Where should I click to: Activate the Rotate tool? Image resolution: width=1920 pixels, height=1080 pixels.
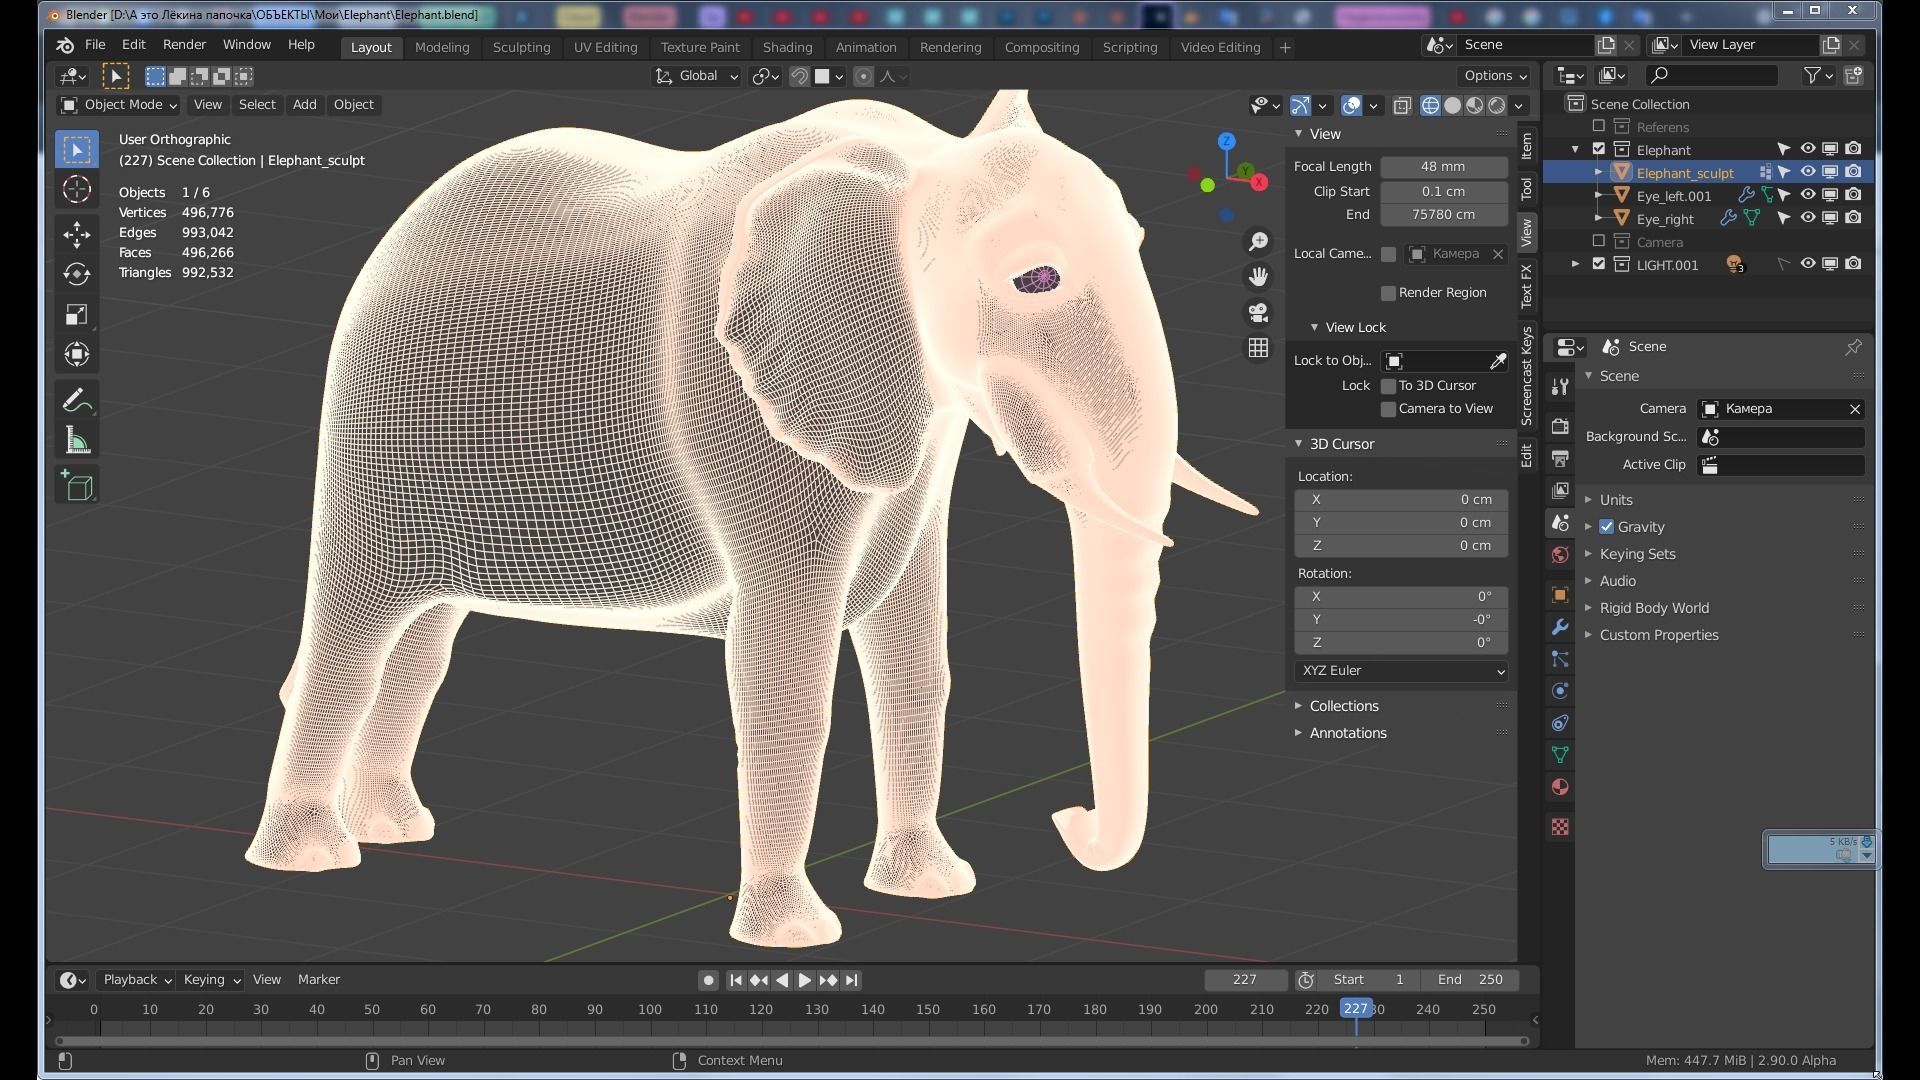coord(77,274)
